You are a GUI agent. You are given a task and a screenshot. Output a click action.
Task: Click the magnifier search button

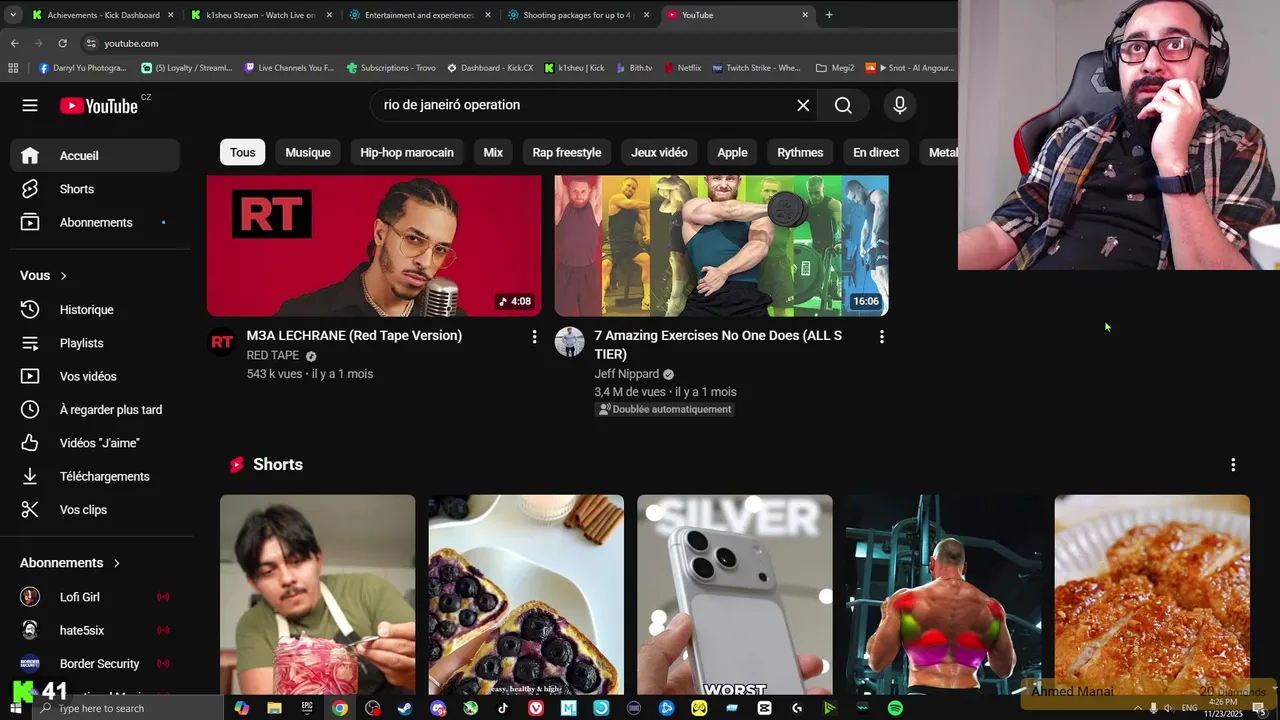[843, 105]
